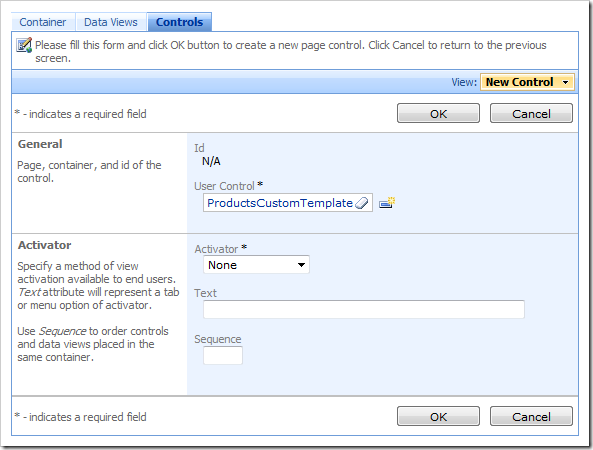Switch to the Data Views tab
The image size is (593, 450).
point(110,22)
